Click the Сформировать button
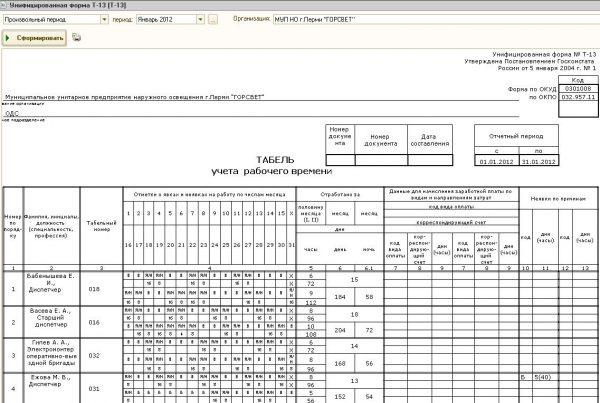 [34, 38]
